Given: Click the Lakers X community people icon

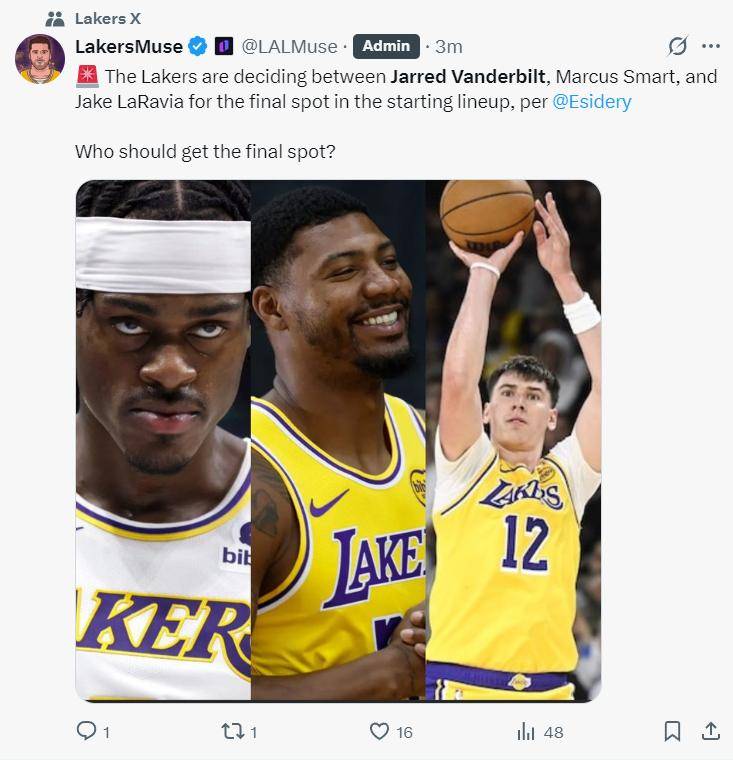Looking at the screenshot, I should click(x=55, y=19).
